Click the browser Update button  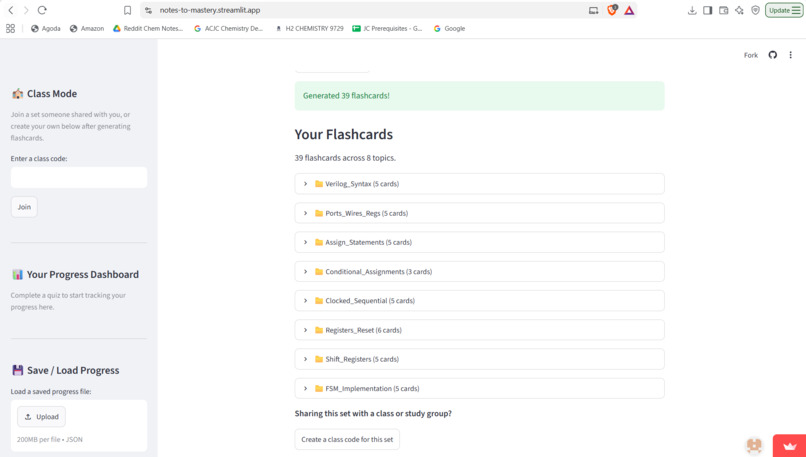(x=784, y=10)
